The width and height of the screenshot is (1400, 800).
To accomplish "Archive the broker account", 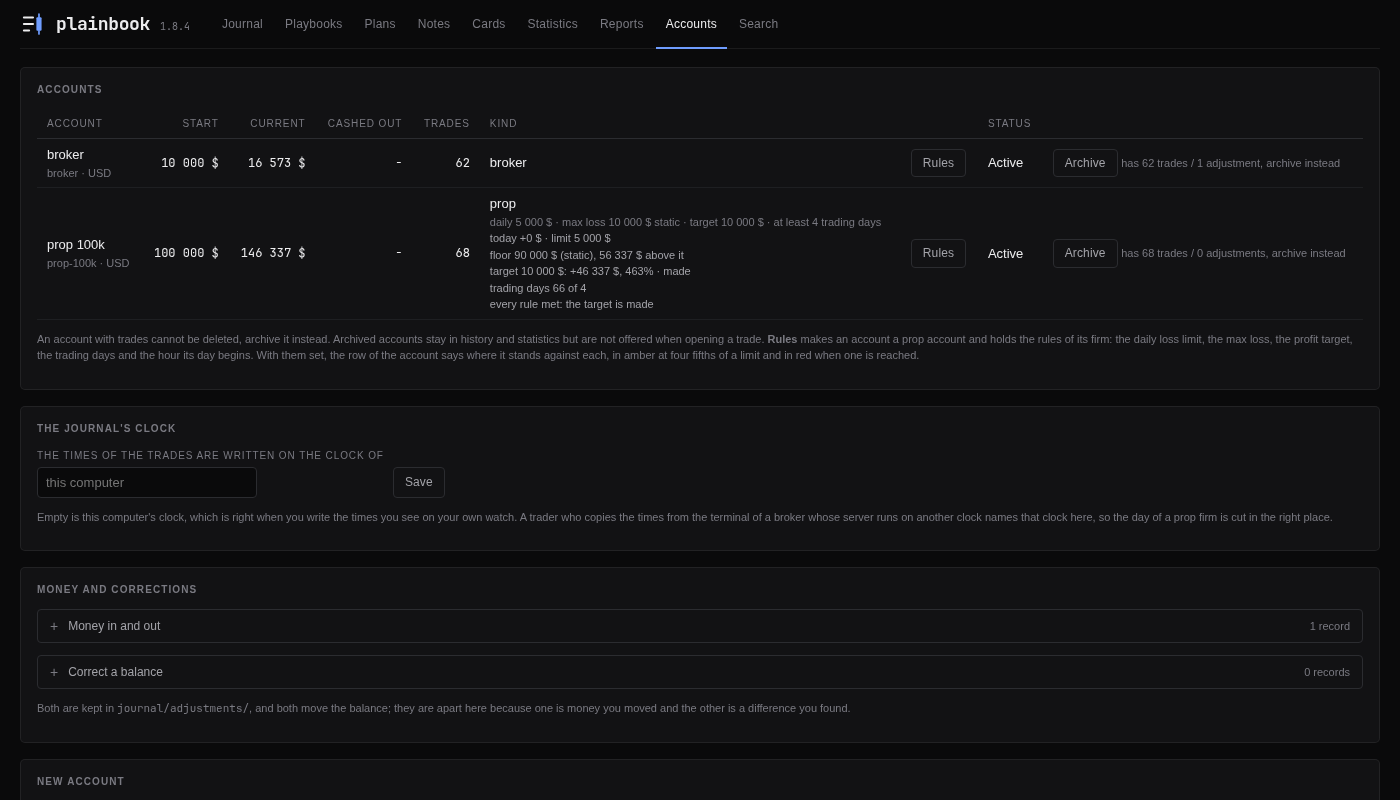I will point(1085,163).
